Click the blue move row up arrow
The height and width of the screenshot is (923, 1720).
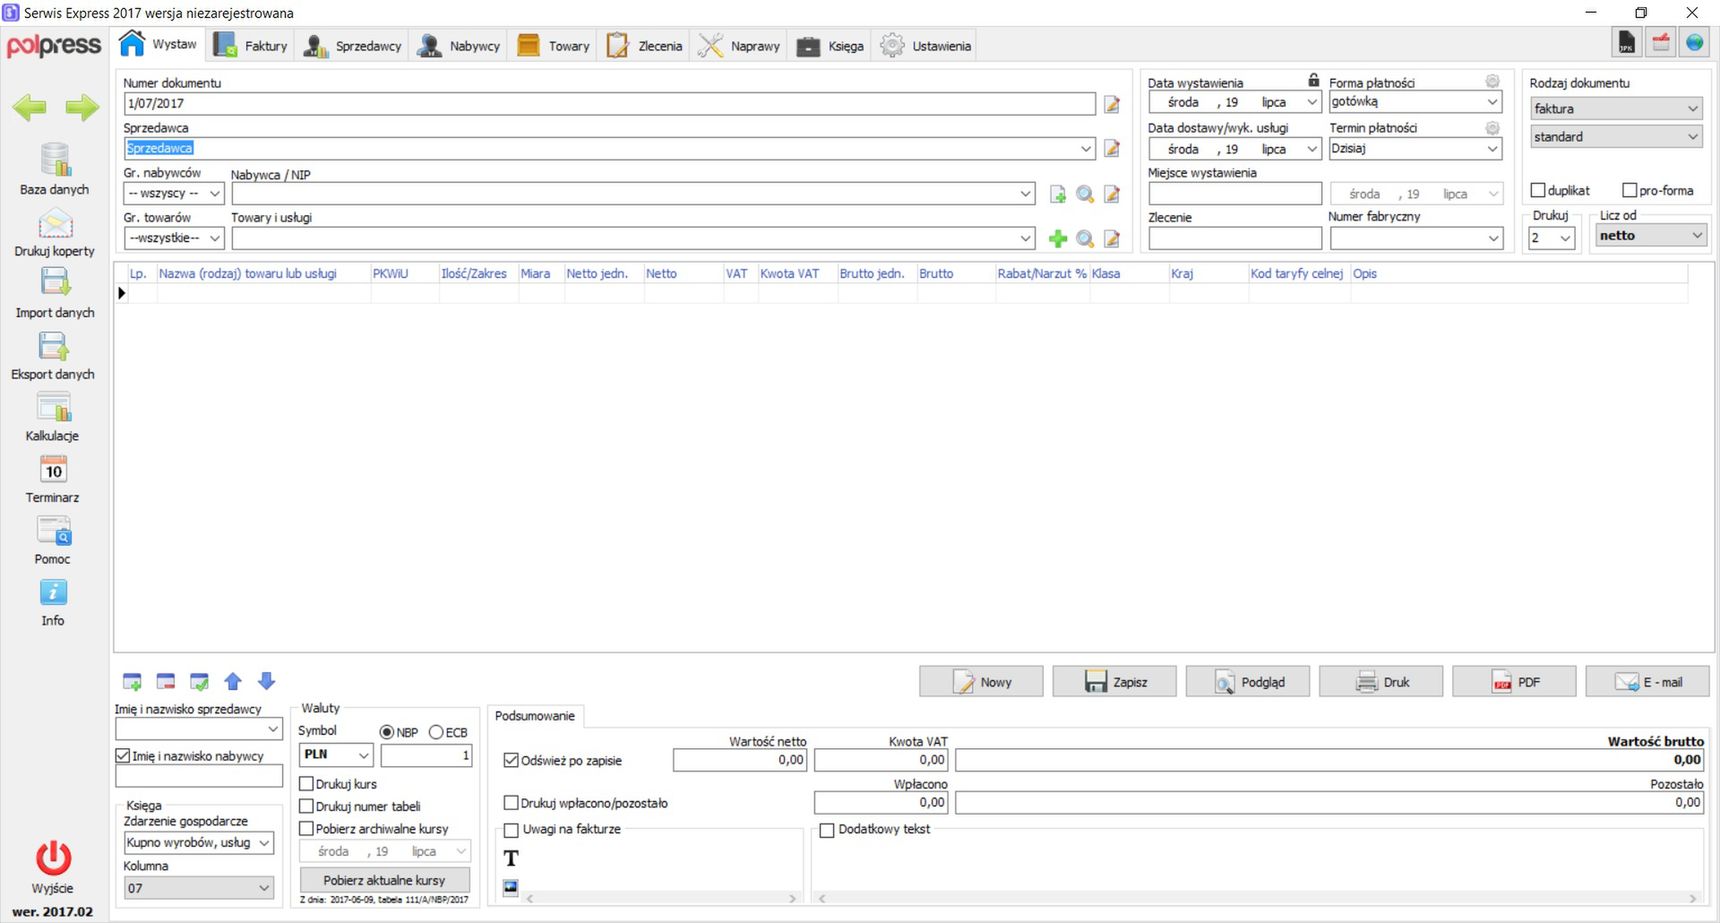(x=233, y=682)
